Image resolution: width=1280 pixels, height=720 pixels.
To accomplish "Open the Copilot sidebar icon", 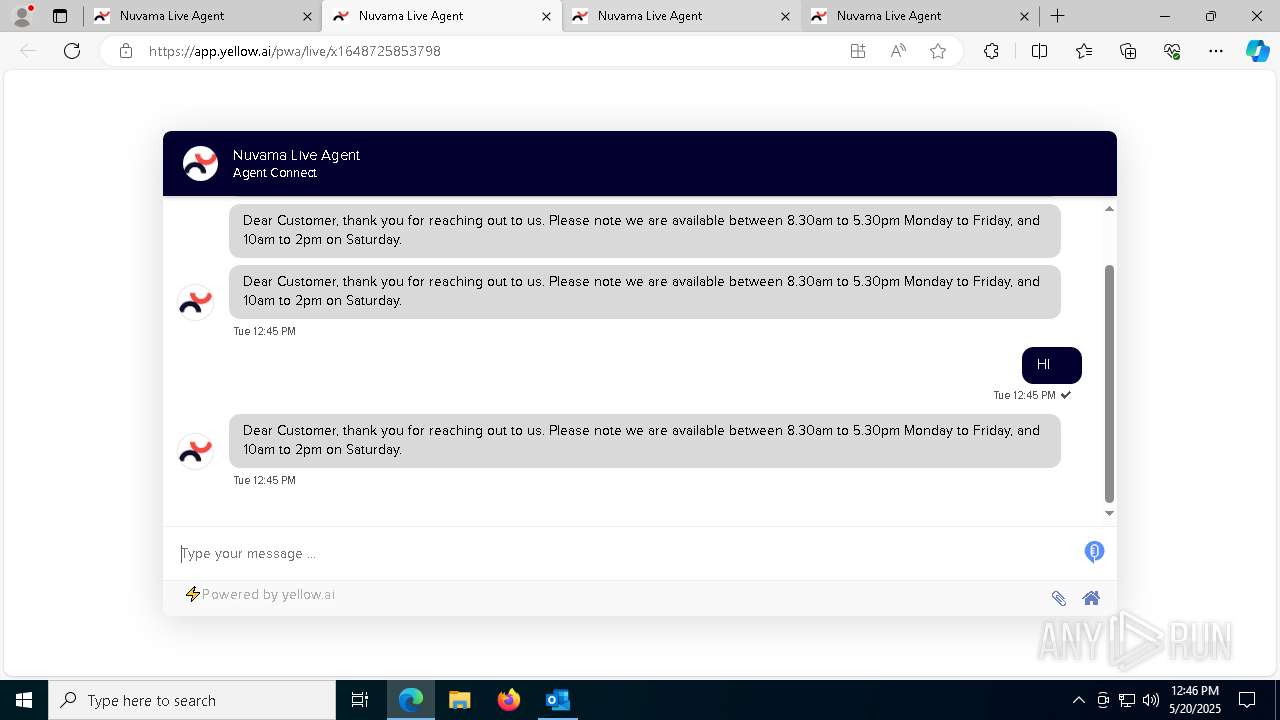I will coord(1257,51).
